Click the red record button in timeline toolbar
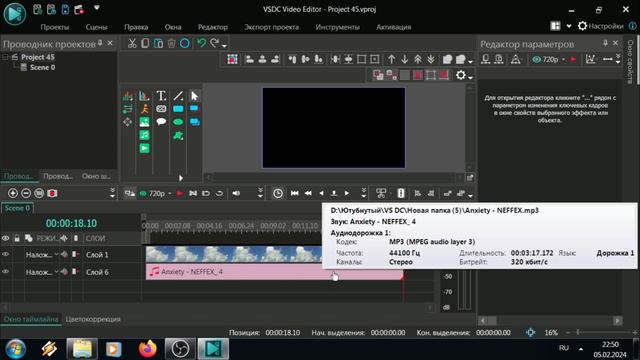Viewport: 640px width, 360px height. click(x=180, y=193)
